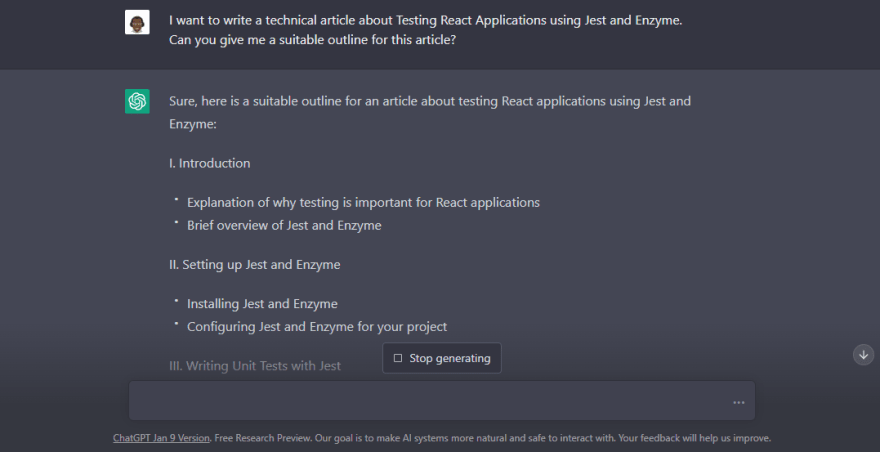The image size is (880, 452).
Task: Click 'II. Setting up Jest and Enzyme' heading
Action: tap(255, 264)
